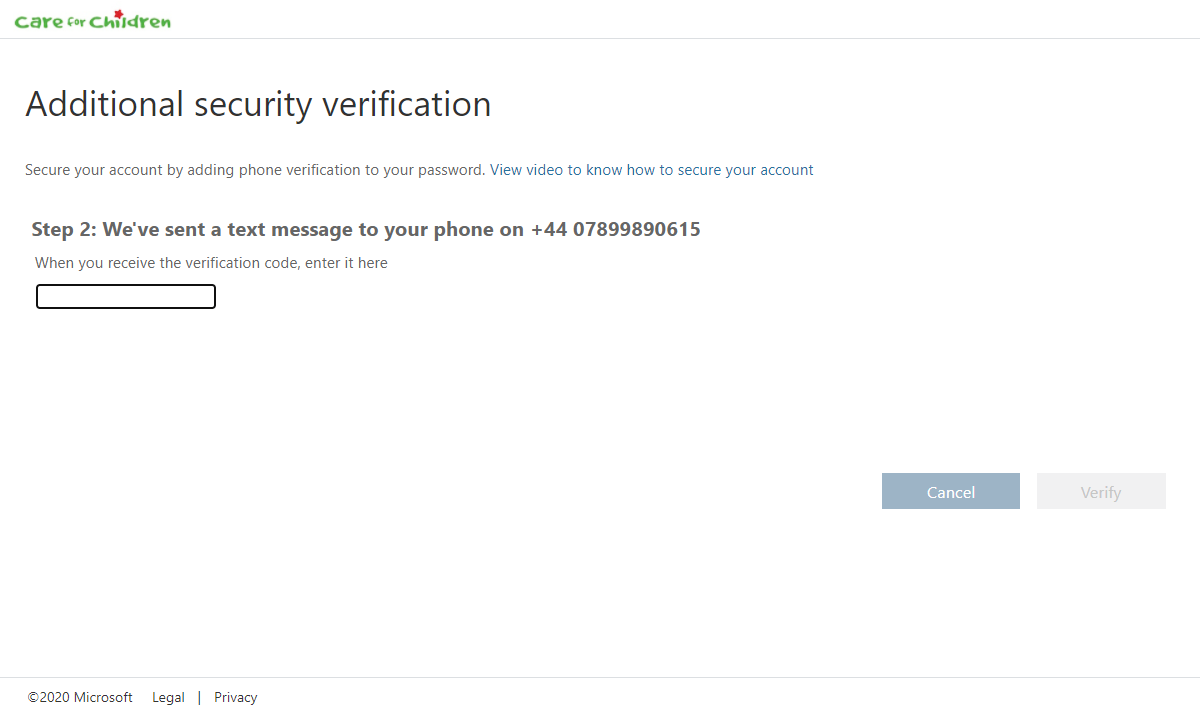The height and width of the screenshot is (714, 1200).
Task: Click the small "for" text inside the logo
Action: [x=77, y=22]
